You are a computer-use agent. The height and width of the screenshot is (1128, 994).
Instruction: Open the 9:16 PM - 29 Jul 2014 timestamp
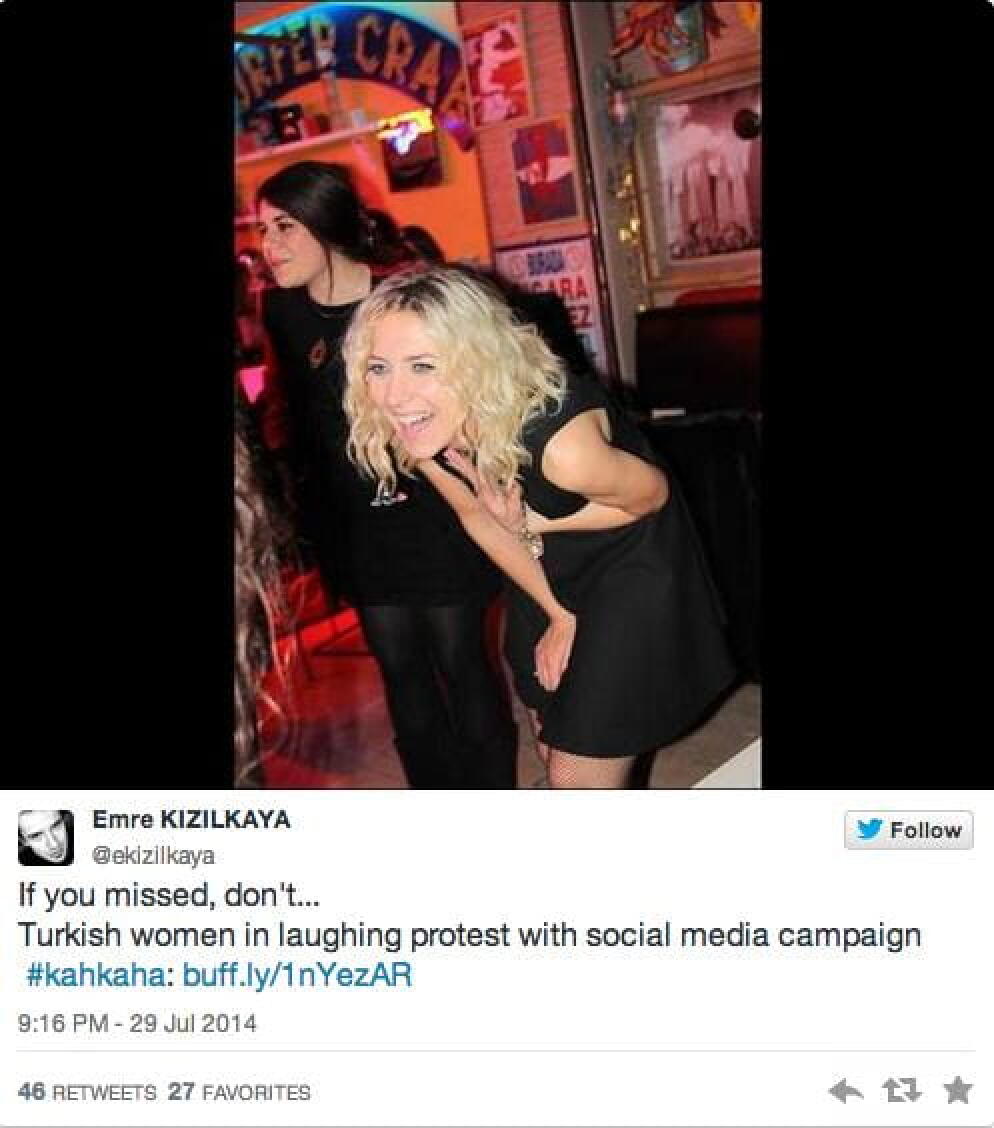tap(137, 1023)
